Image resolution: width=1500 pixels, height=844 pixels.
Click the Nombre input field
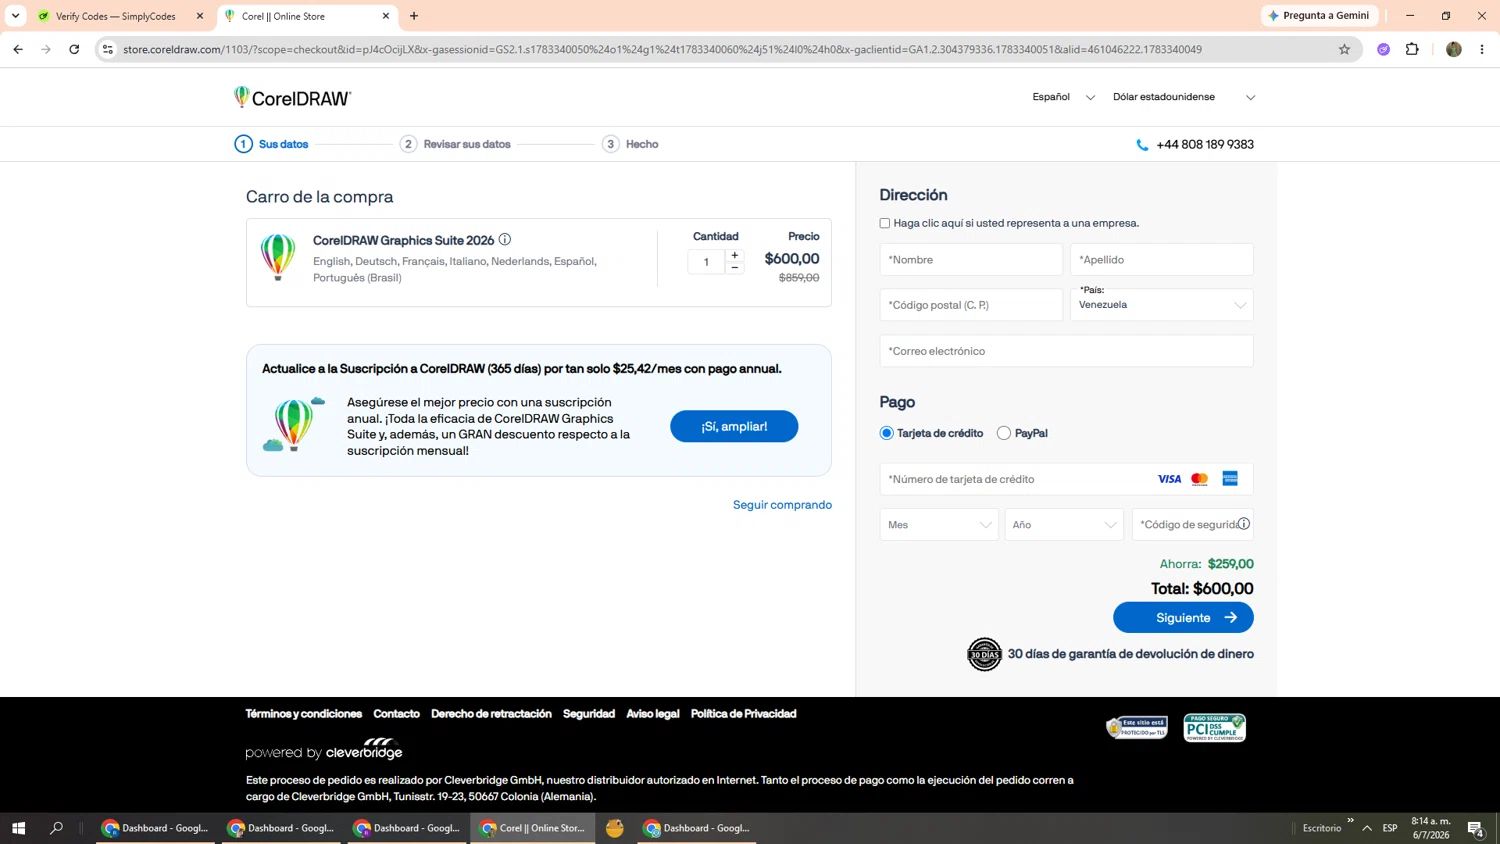[971, 260]
